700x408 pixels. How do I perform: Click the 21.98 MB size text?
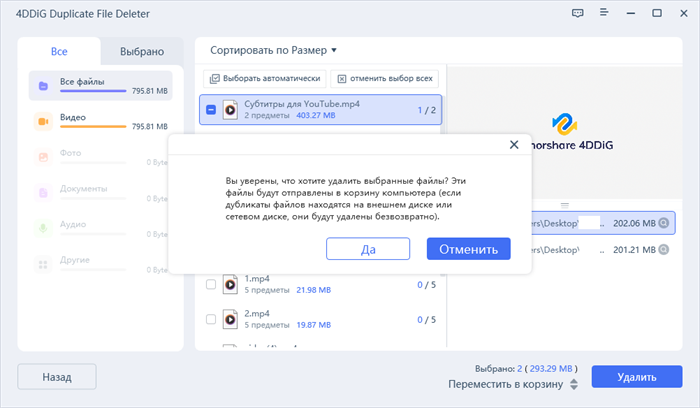(x=314, y=290)
